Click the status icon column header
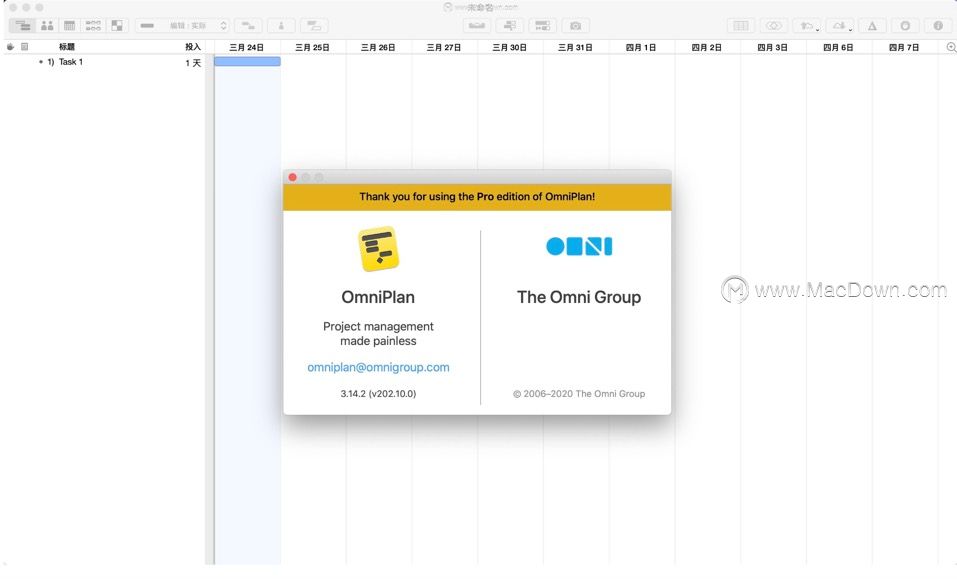This screenshot has height=579, width=957. point(10,47)
